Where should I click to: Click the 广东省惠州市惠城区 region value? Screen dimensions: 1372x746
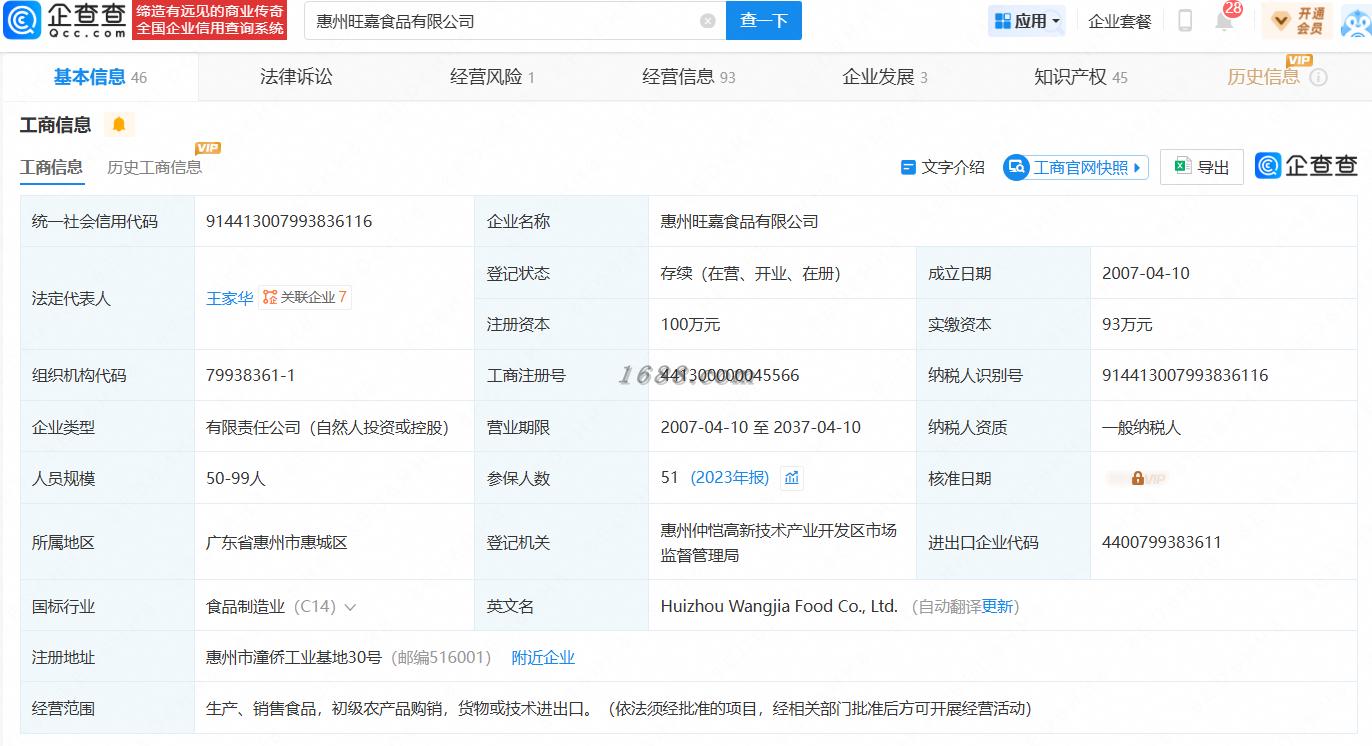click(276, 542)
